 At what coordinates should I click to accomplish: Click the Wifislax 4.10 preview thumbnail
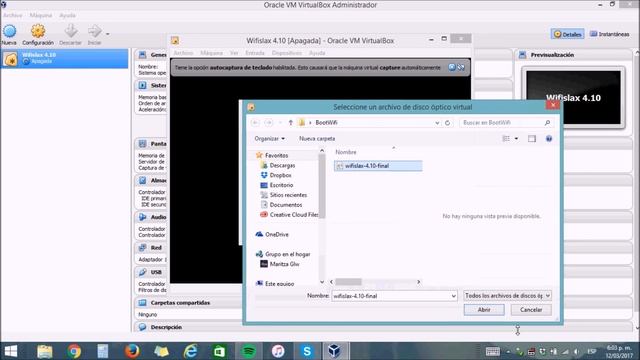573,98
